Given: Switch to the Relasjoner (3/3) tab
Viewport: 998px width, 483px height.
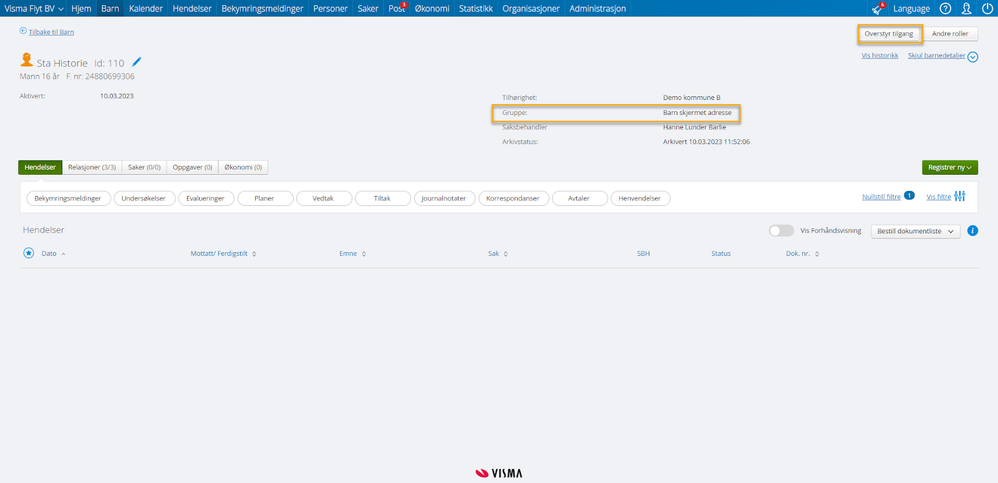Looking at the screenshot, I should pyautogui.click(x=92, y=167).
